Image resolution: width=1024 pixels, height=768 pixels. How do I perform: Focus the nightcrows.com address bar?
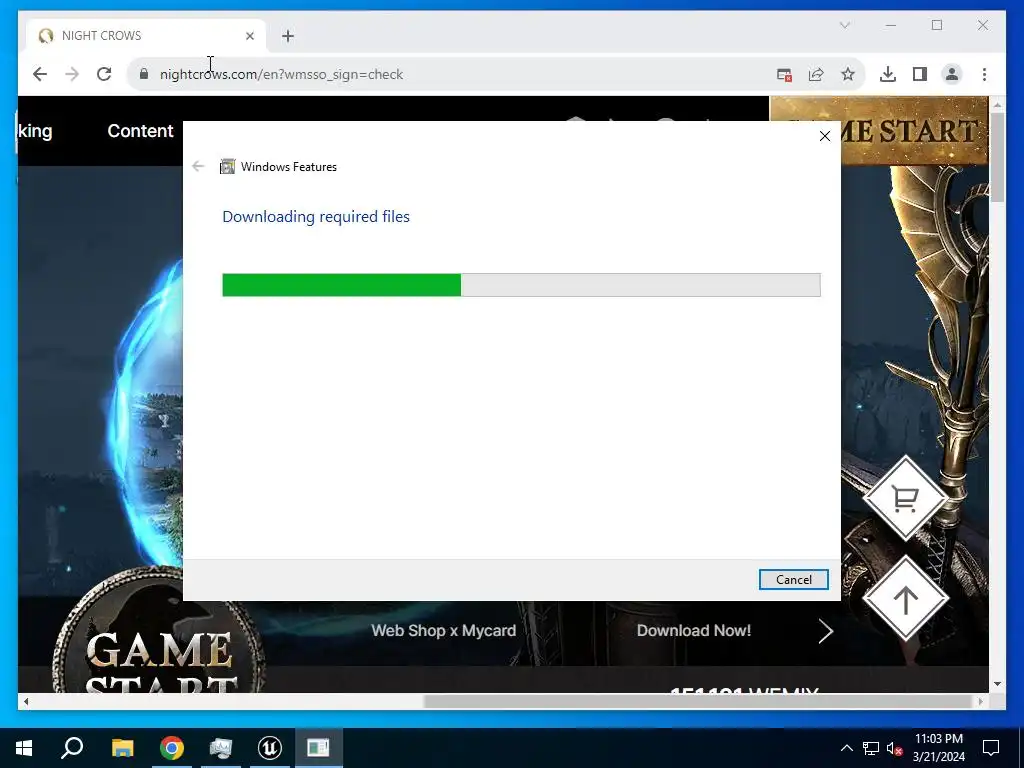[x=451, y=74]
